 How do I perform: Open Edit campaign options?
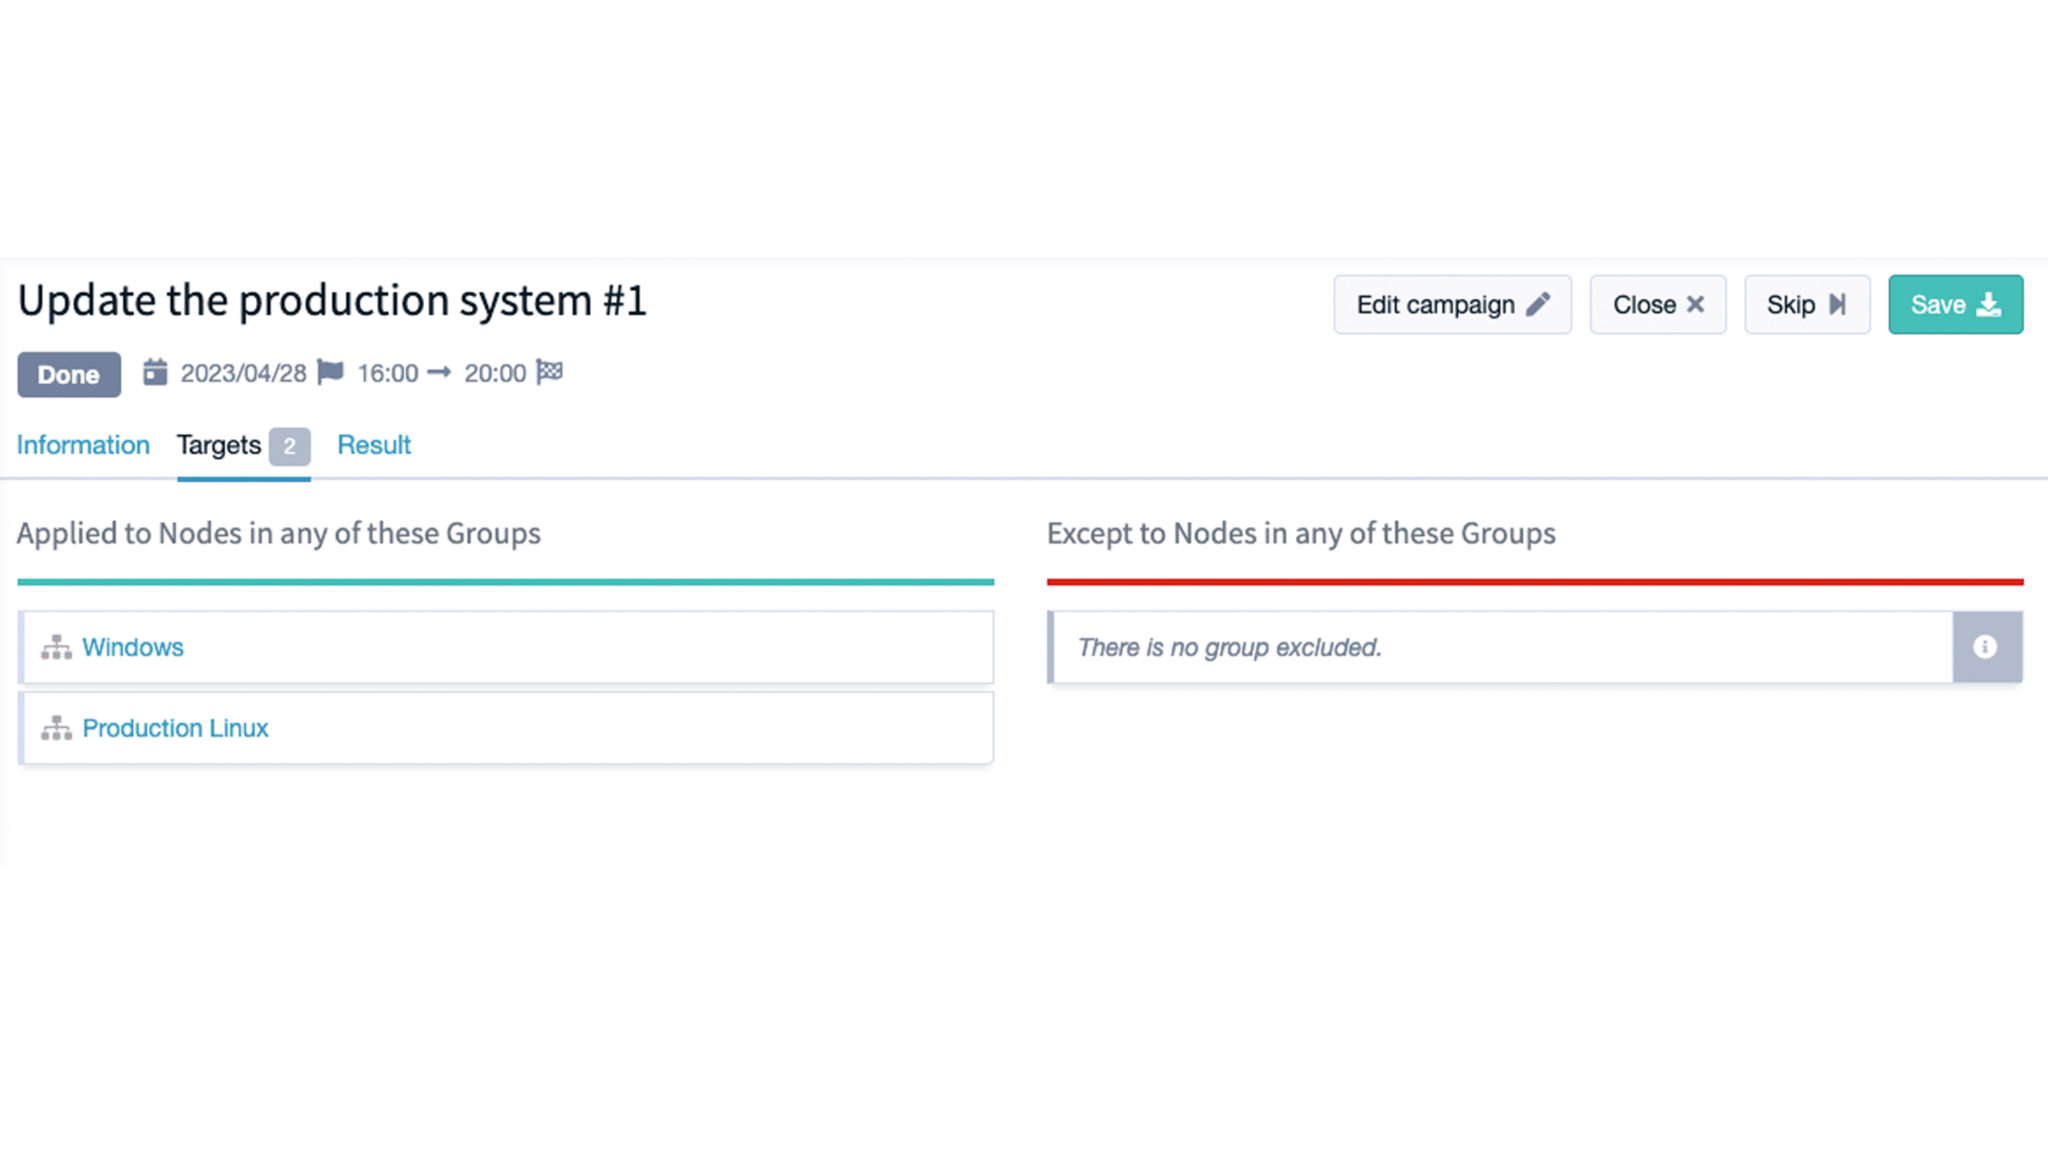(1452, 304)
